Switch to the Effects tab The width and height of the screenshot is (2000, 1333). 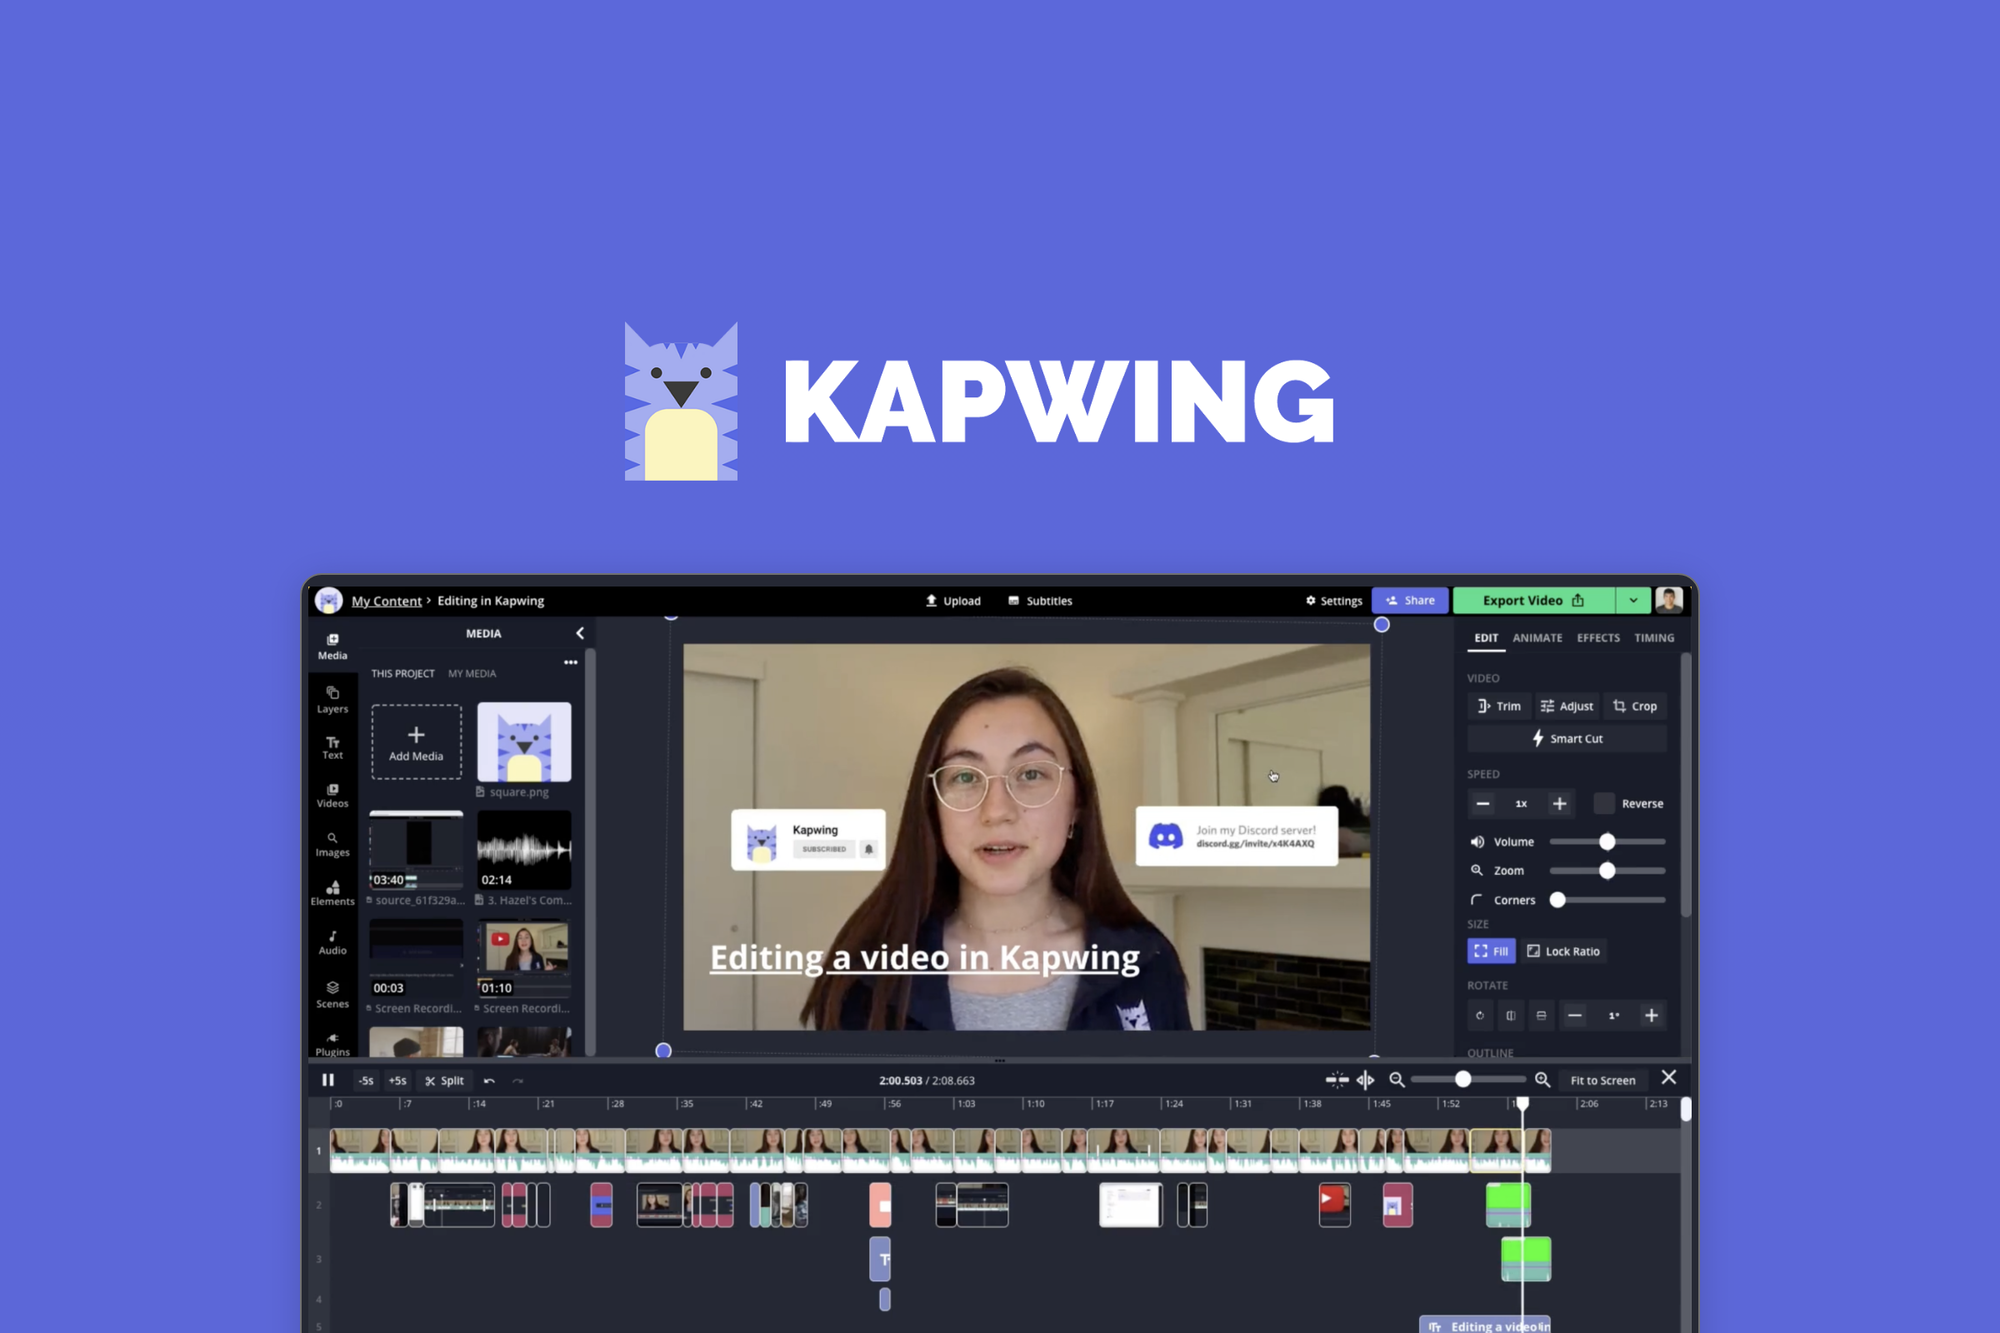pyautogui.click(x=1597, y=637)
